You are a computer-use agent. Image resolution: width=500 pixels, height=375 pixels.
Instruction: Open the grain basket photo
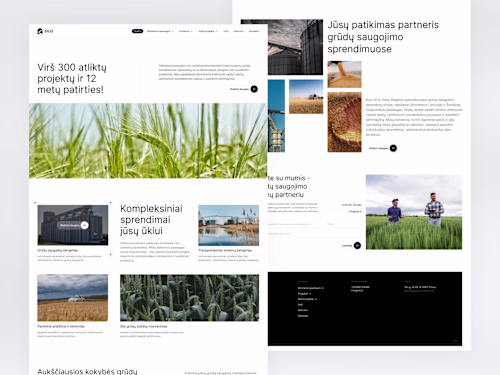344,122
